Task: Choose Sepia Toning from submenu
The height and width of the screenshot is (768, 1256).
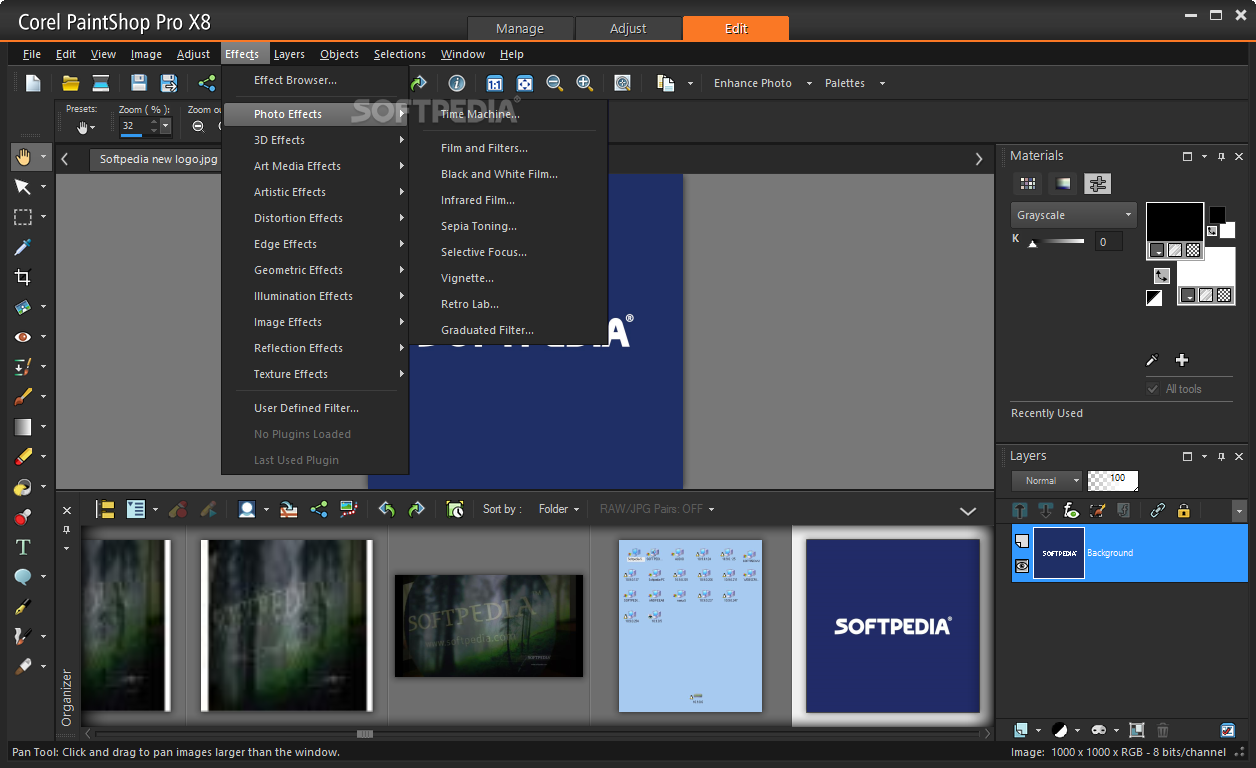Action: click(x=479, y=226)
